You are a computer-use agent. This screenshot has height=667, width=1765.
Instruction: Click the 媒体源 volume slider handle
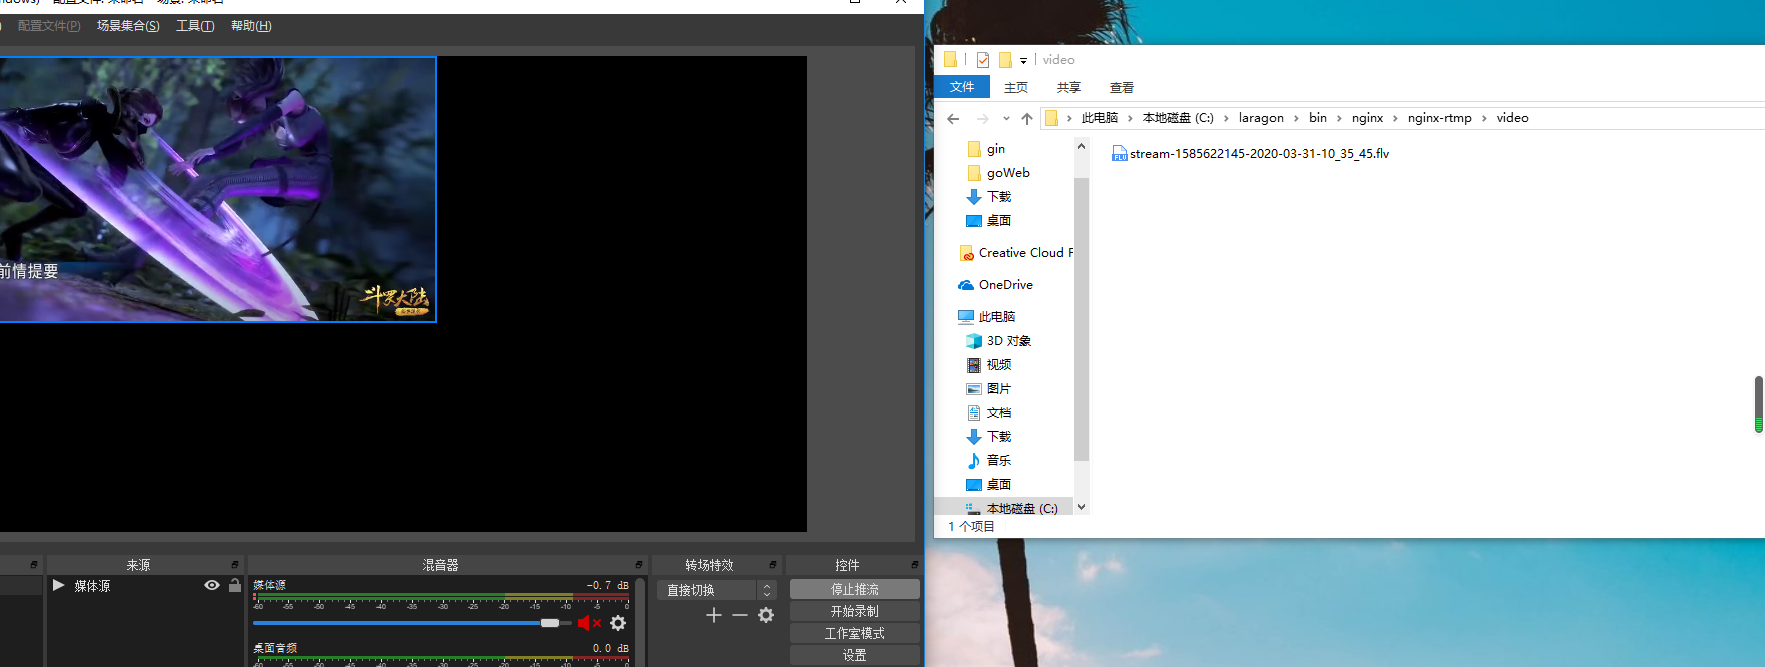(550, 623)
